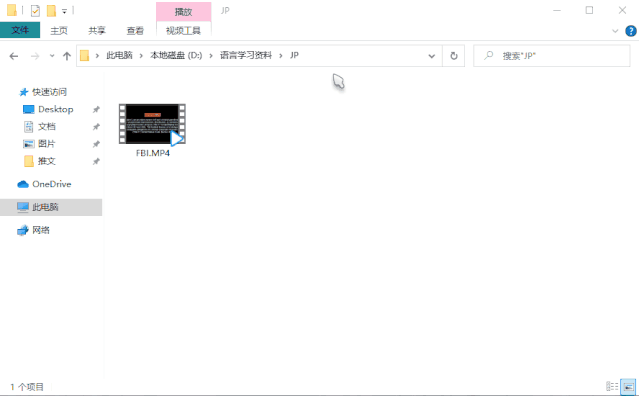Viewport: 639px width, 396px height.
Task: Click the pin icon next to Desktop
Action: (x=96, y=110)
